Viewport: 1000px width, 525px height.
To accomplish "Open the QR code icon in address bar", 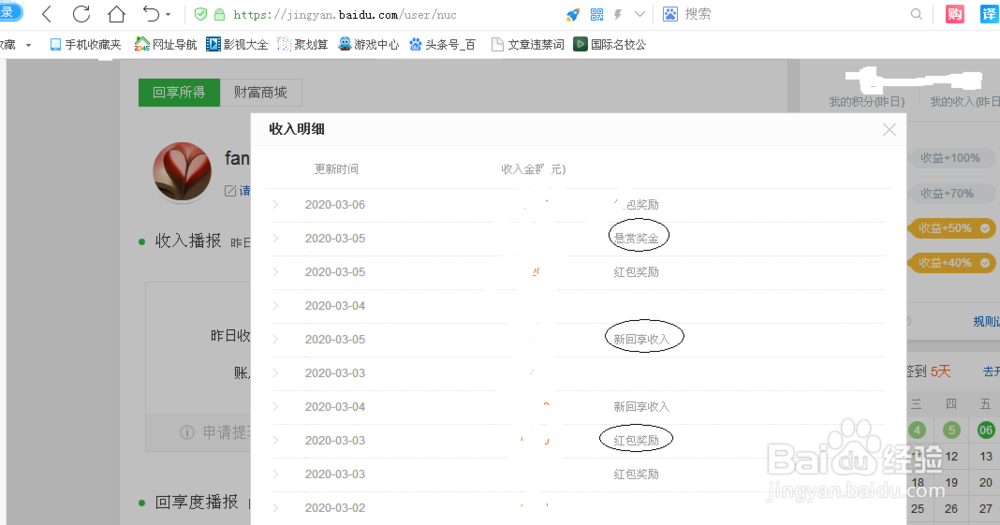I will coord(597,14).
